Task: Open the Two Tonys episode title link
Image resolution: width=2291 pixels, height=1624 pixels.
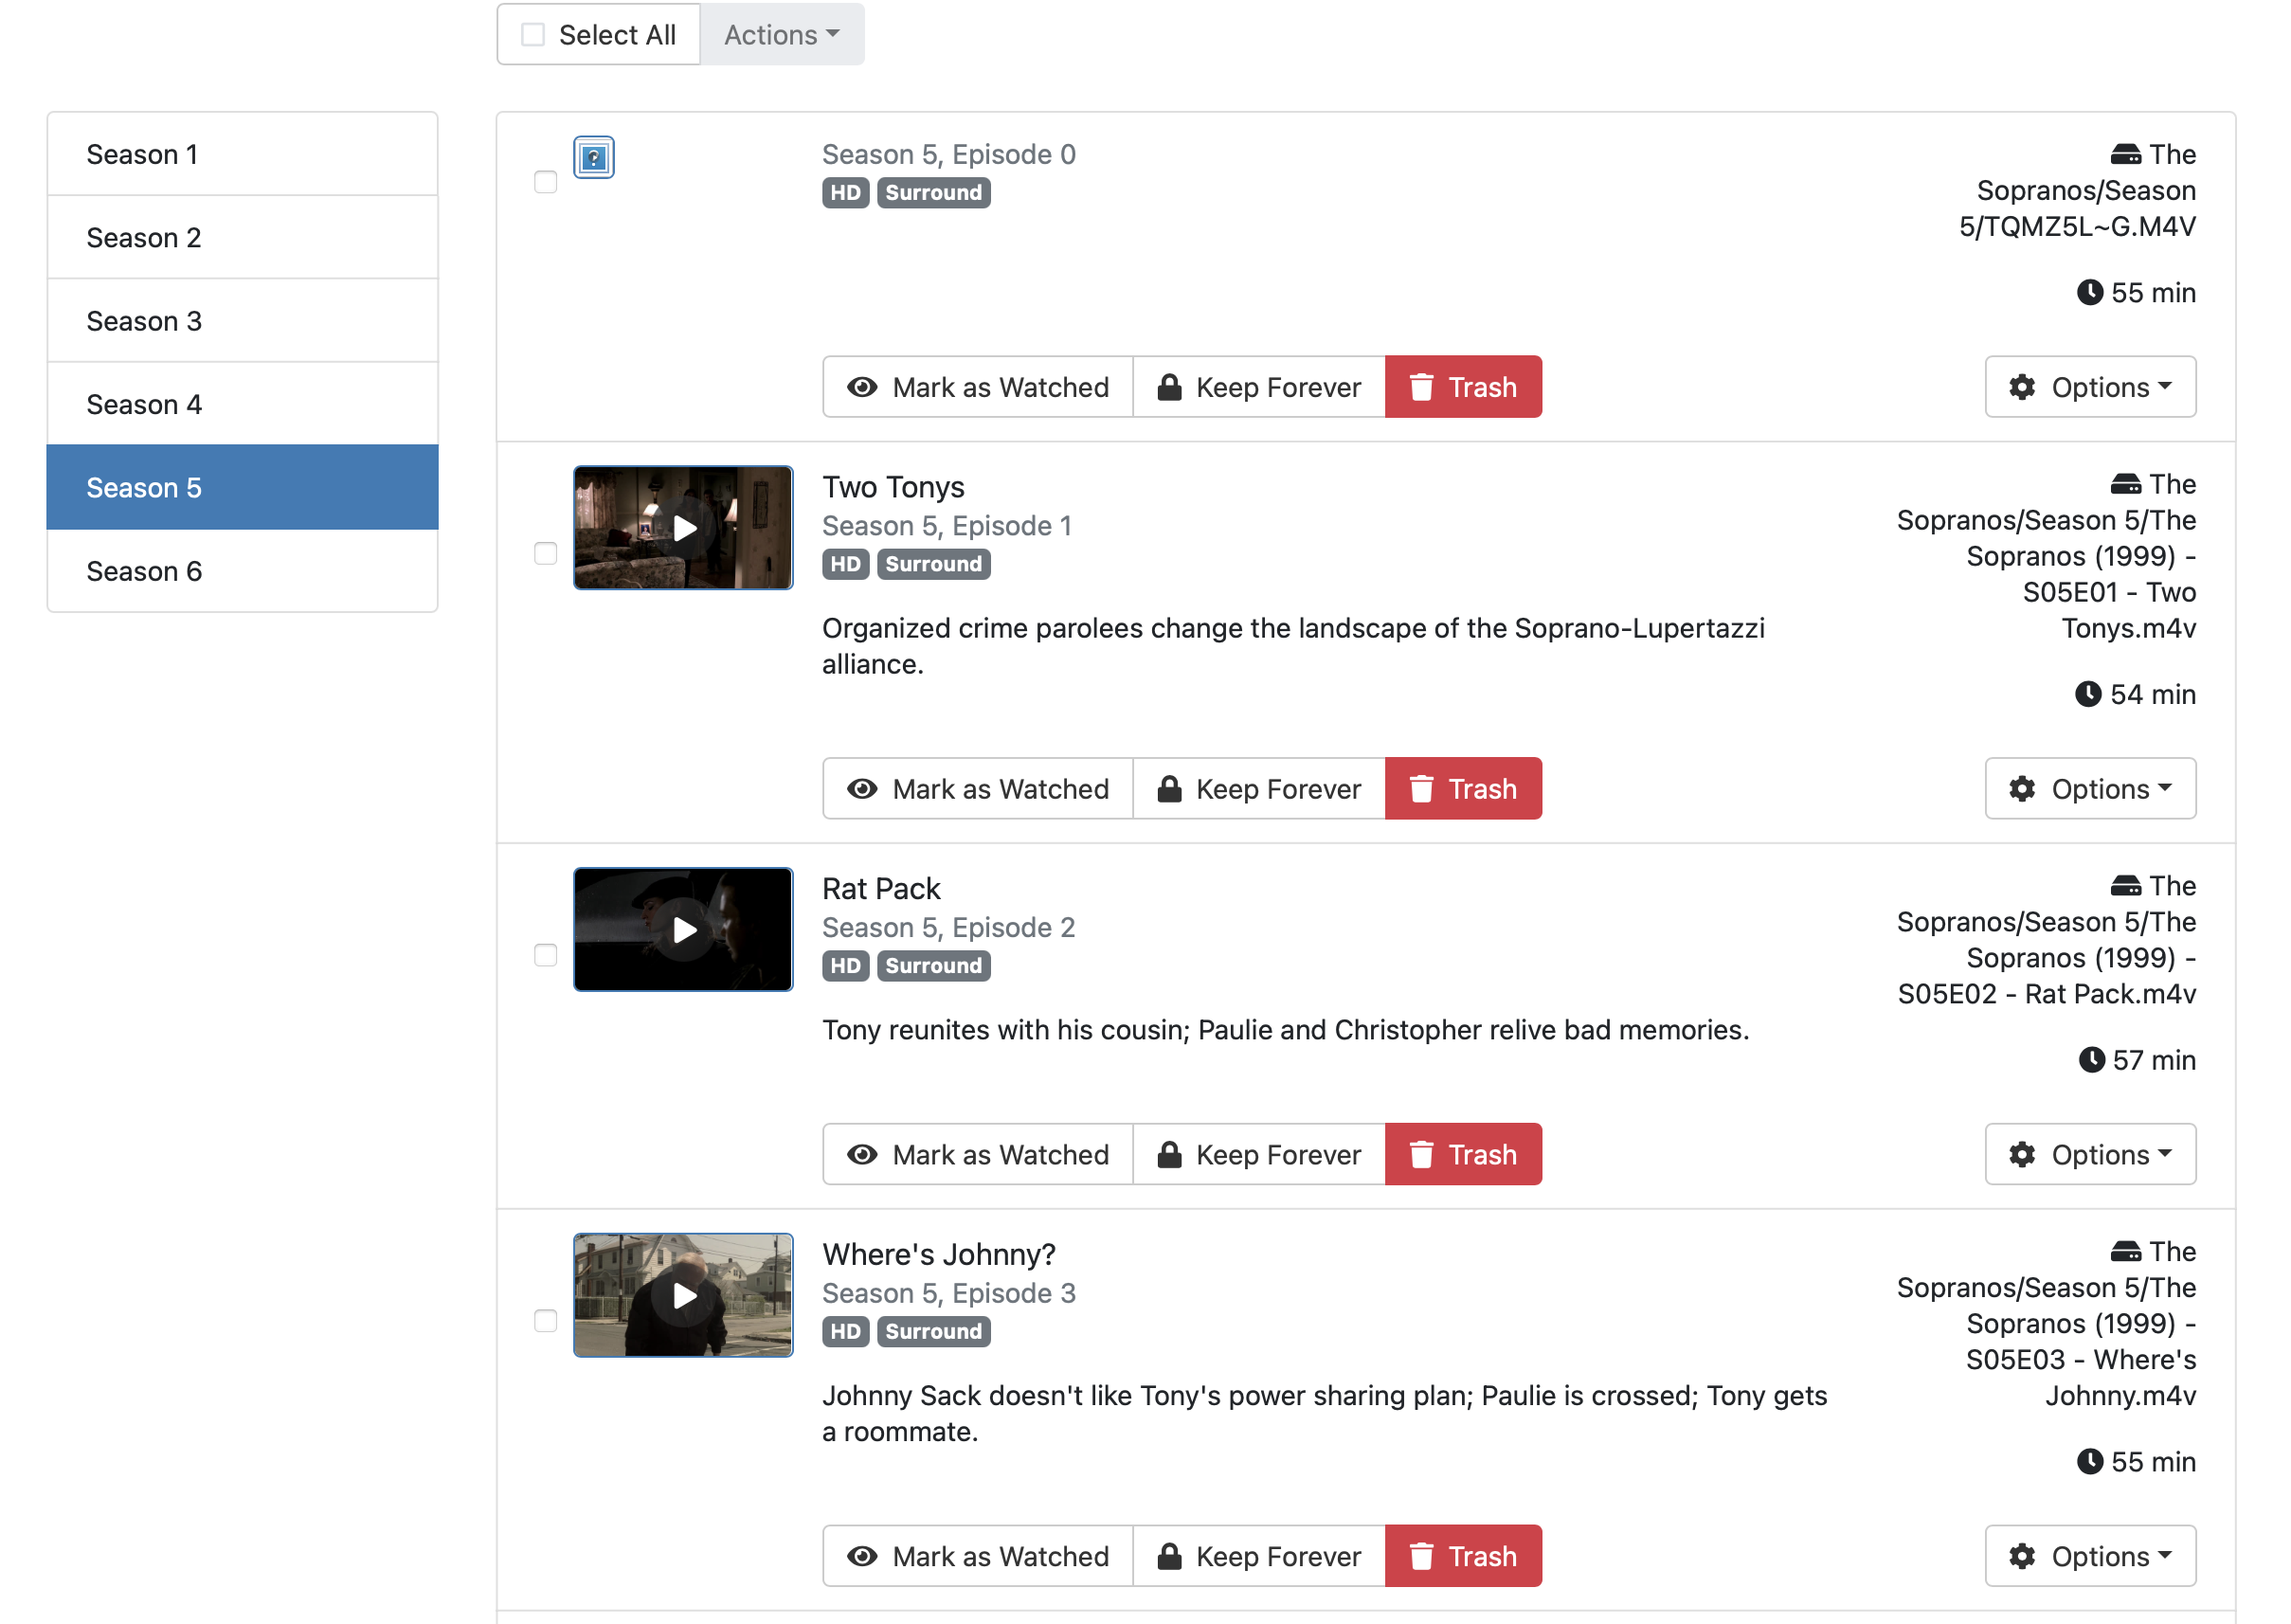Action: [893, 487]
